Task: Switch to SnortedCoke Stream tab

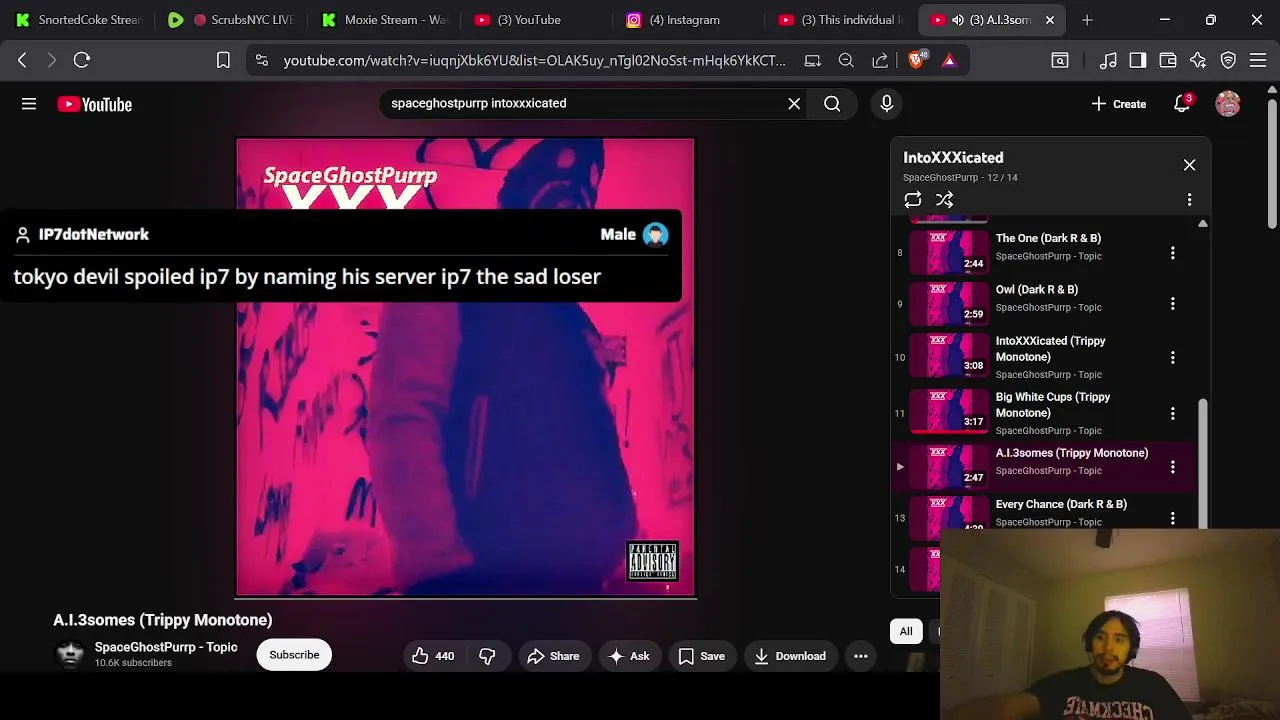Action: [78, 20]
